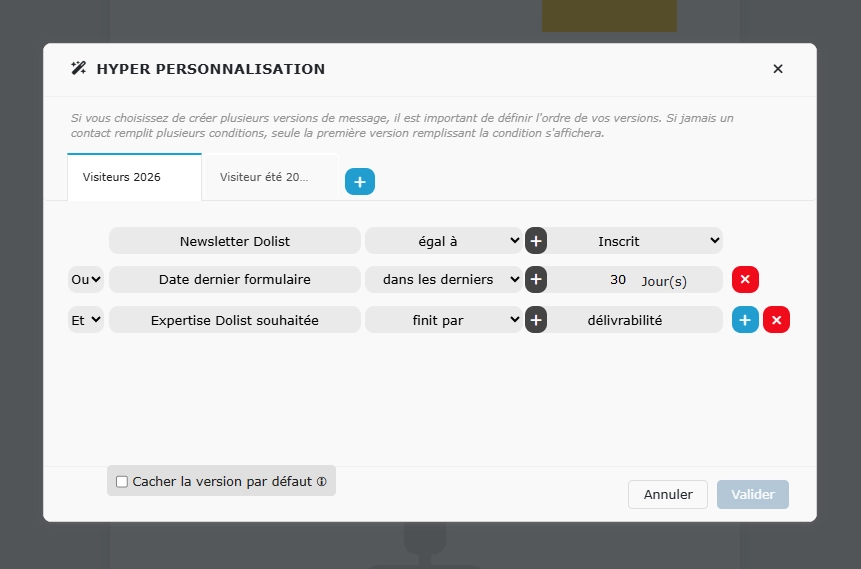Open the 'finit par' operator dropdown
This screenshot has height=569, width=861.
pos(444,320)
